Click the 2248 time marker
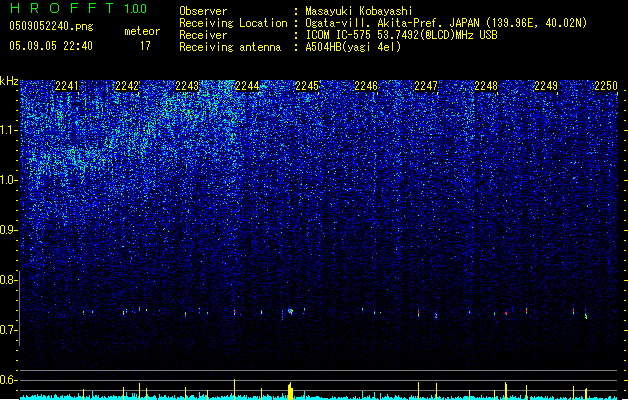 (486, 86)
